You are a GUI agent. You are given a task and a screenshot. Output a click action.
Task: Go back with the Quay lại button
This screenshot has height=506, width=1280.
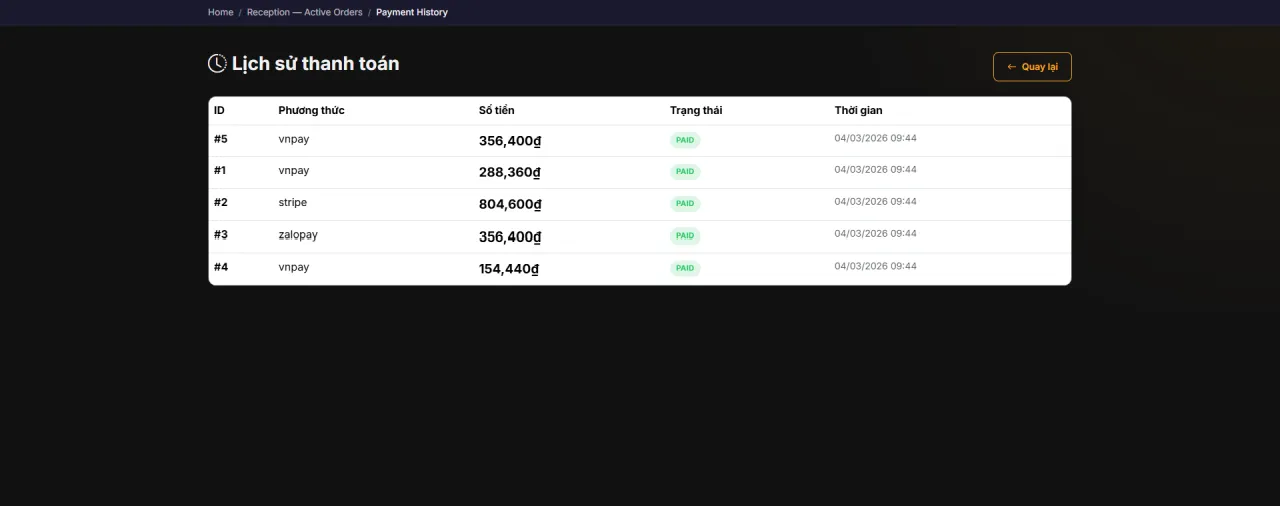[x=1032, y=67]
